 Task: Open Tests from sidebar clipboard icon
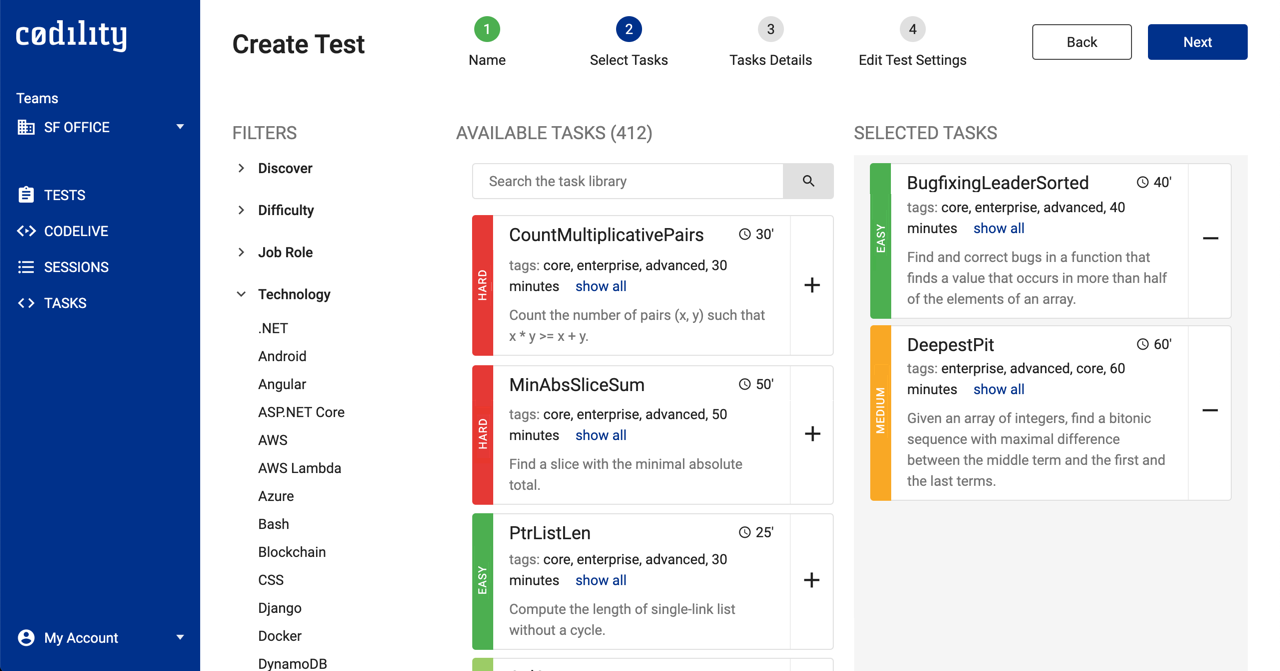[27, 195]
